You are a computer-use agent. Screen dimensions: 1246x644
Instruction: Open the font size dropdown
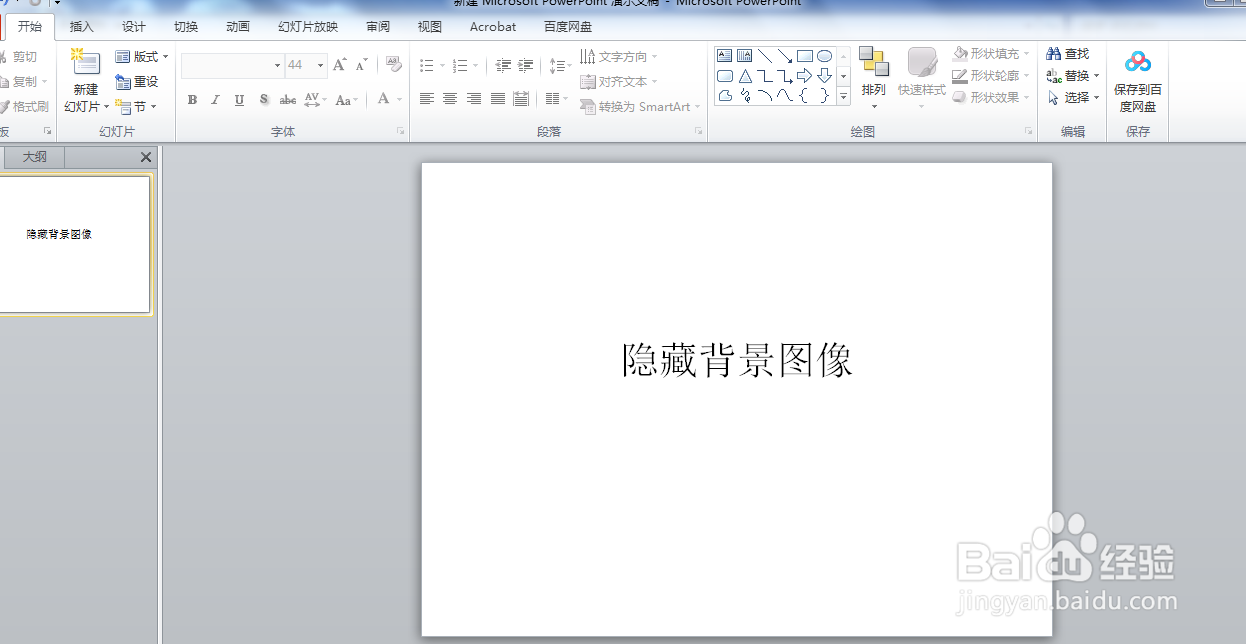tap(320, 65)
